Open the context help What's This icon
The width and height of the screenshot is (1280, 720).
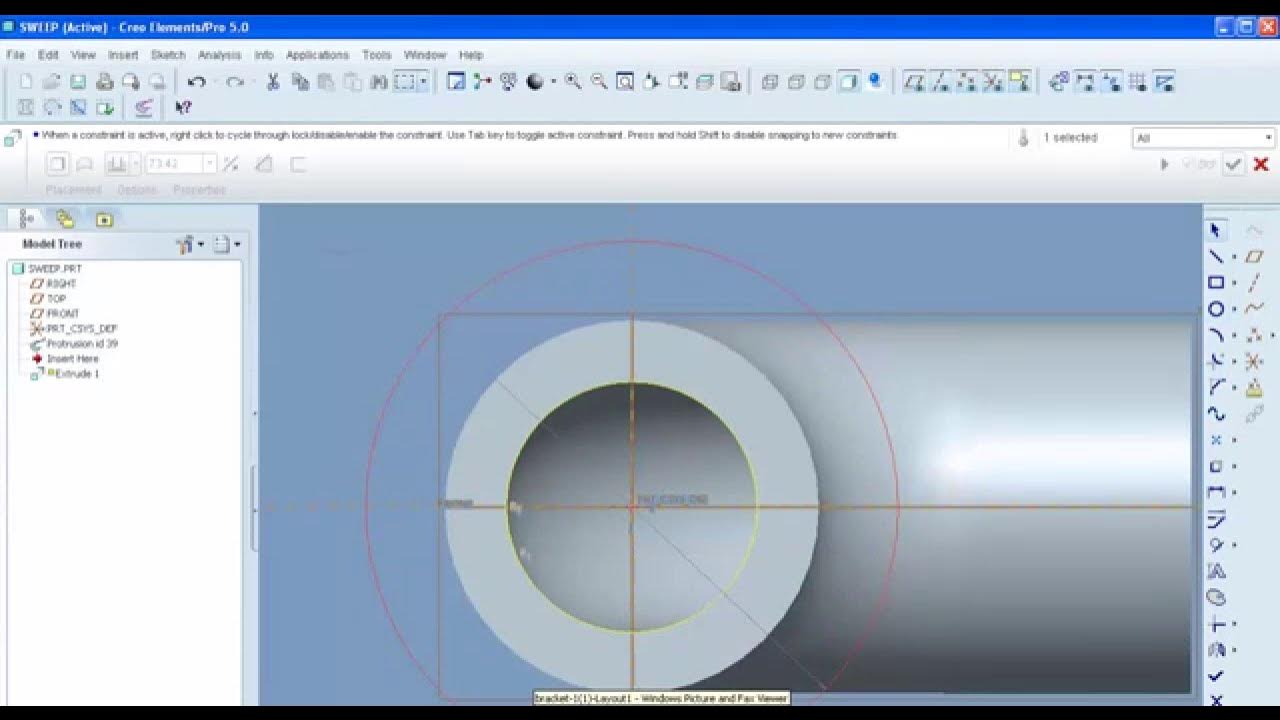pyautogui.click(x=183, y=107)
